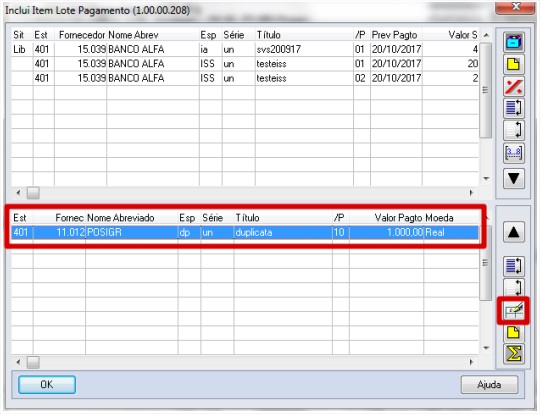Click upper grid vertical scrollbar up arrow
540x414 pixels.
[x=486, y=35]
